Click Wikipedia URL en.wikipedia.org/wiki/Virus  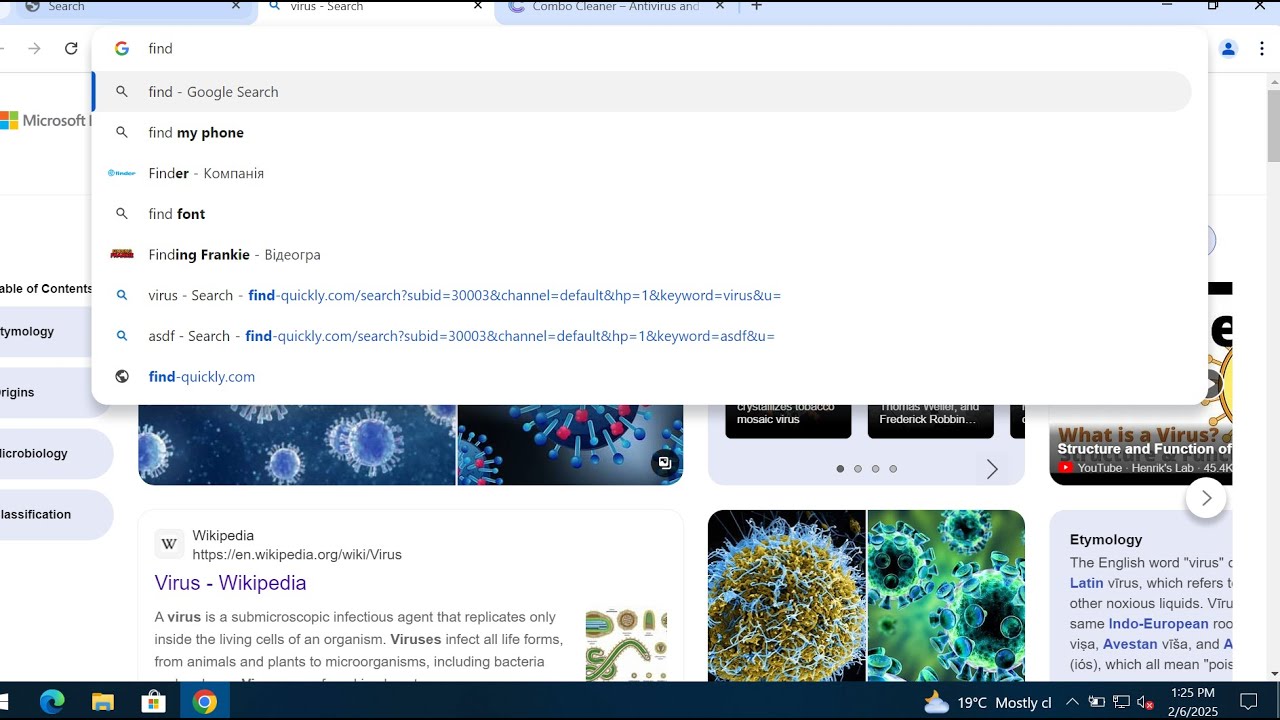tap(297, 555)
